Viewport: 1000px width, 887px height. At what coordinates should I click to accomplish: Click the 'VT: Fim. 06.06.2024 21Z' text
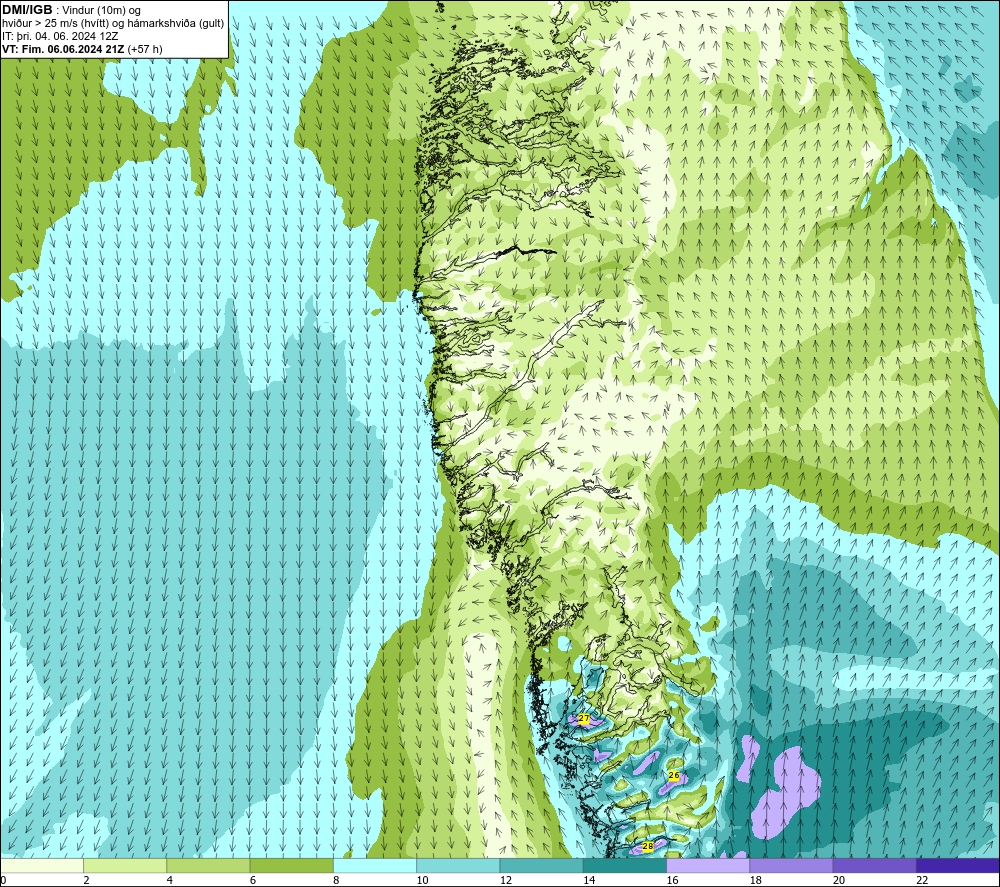tap(64, 49)
